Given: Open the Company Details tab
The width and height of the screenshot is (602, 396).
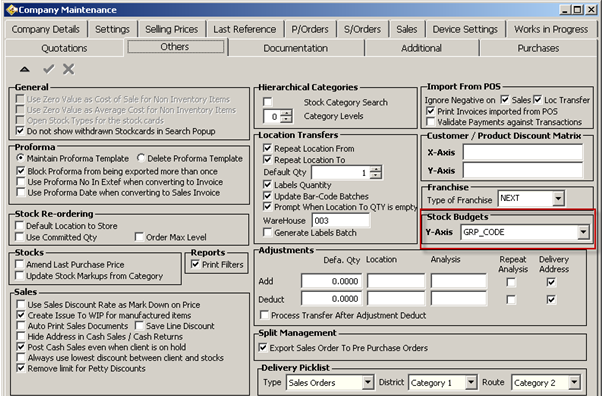Looking at the screenshot, I should pyautogui.click(x=46, y=29).
